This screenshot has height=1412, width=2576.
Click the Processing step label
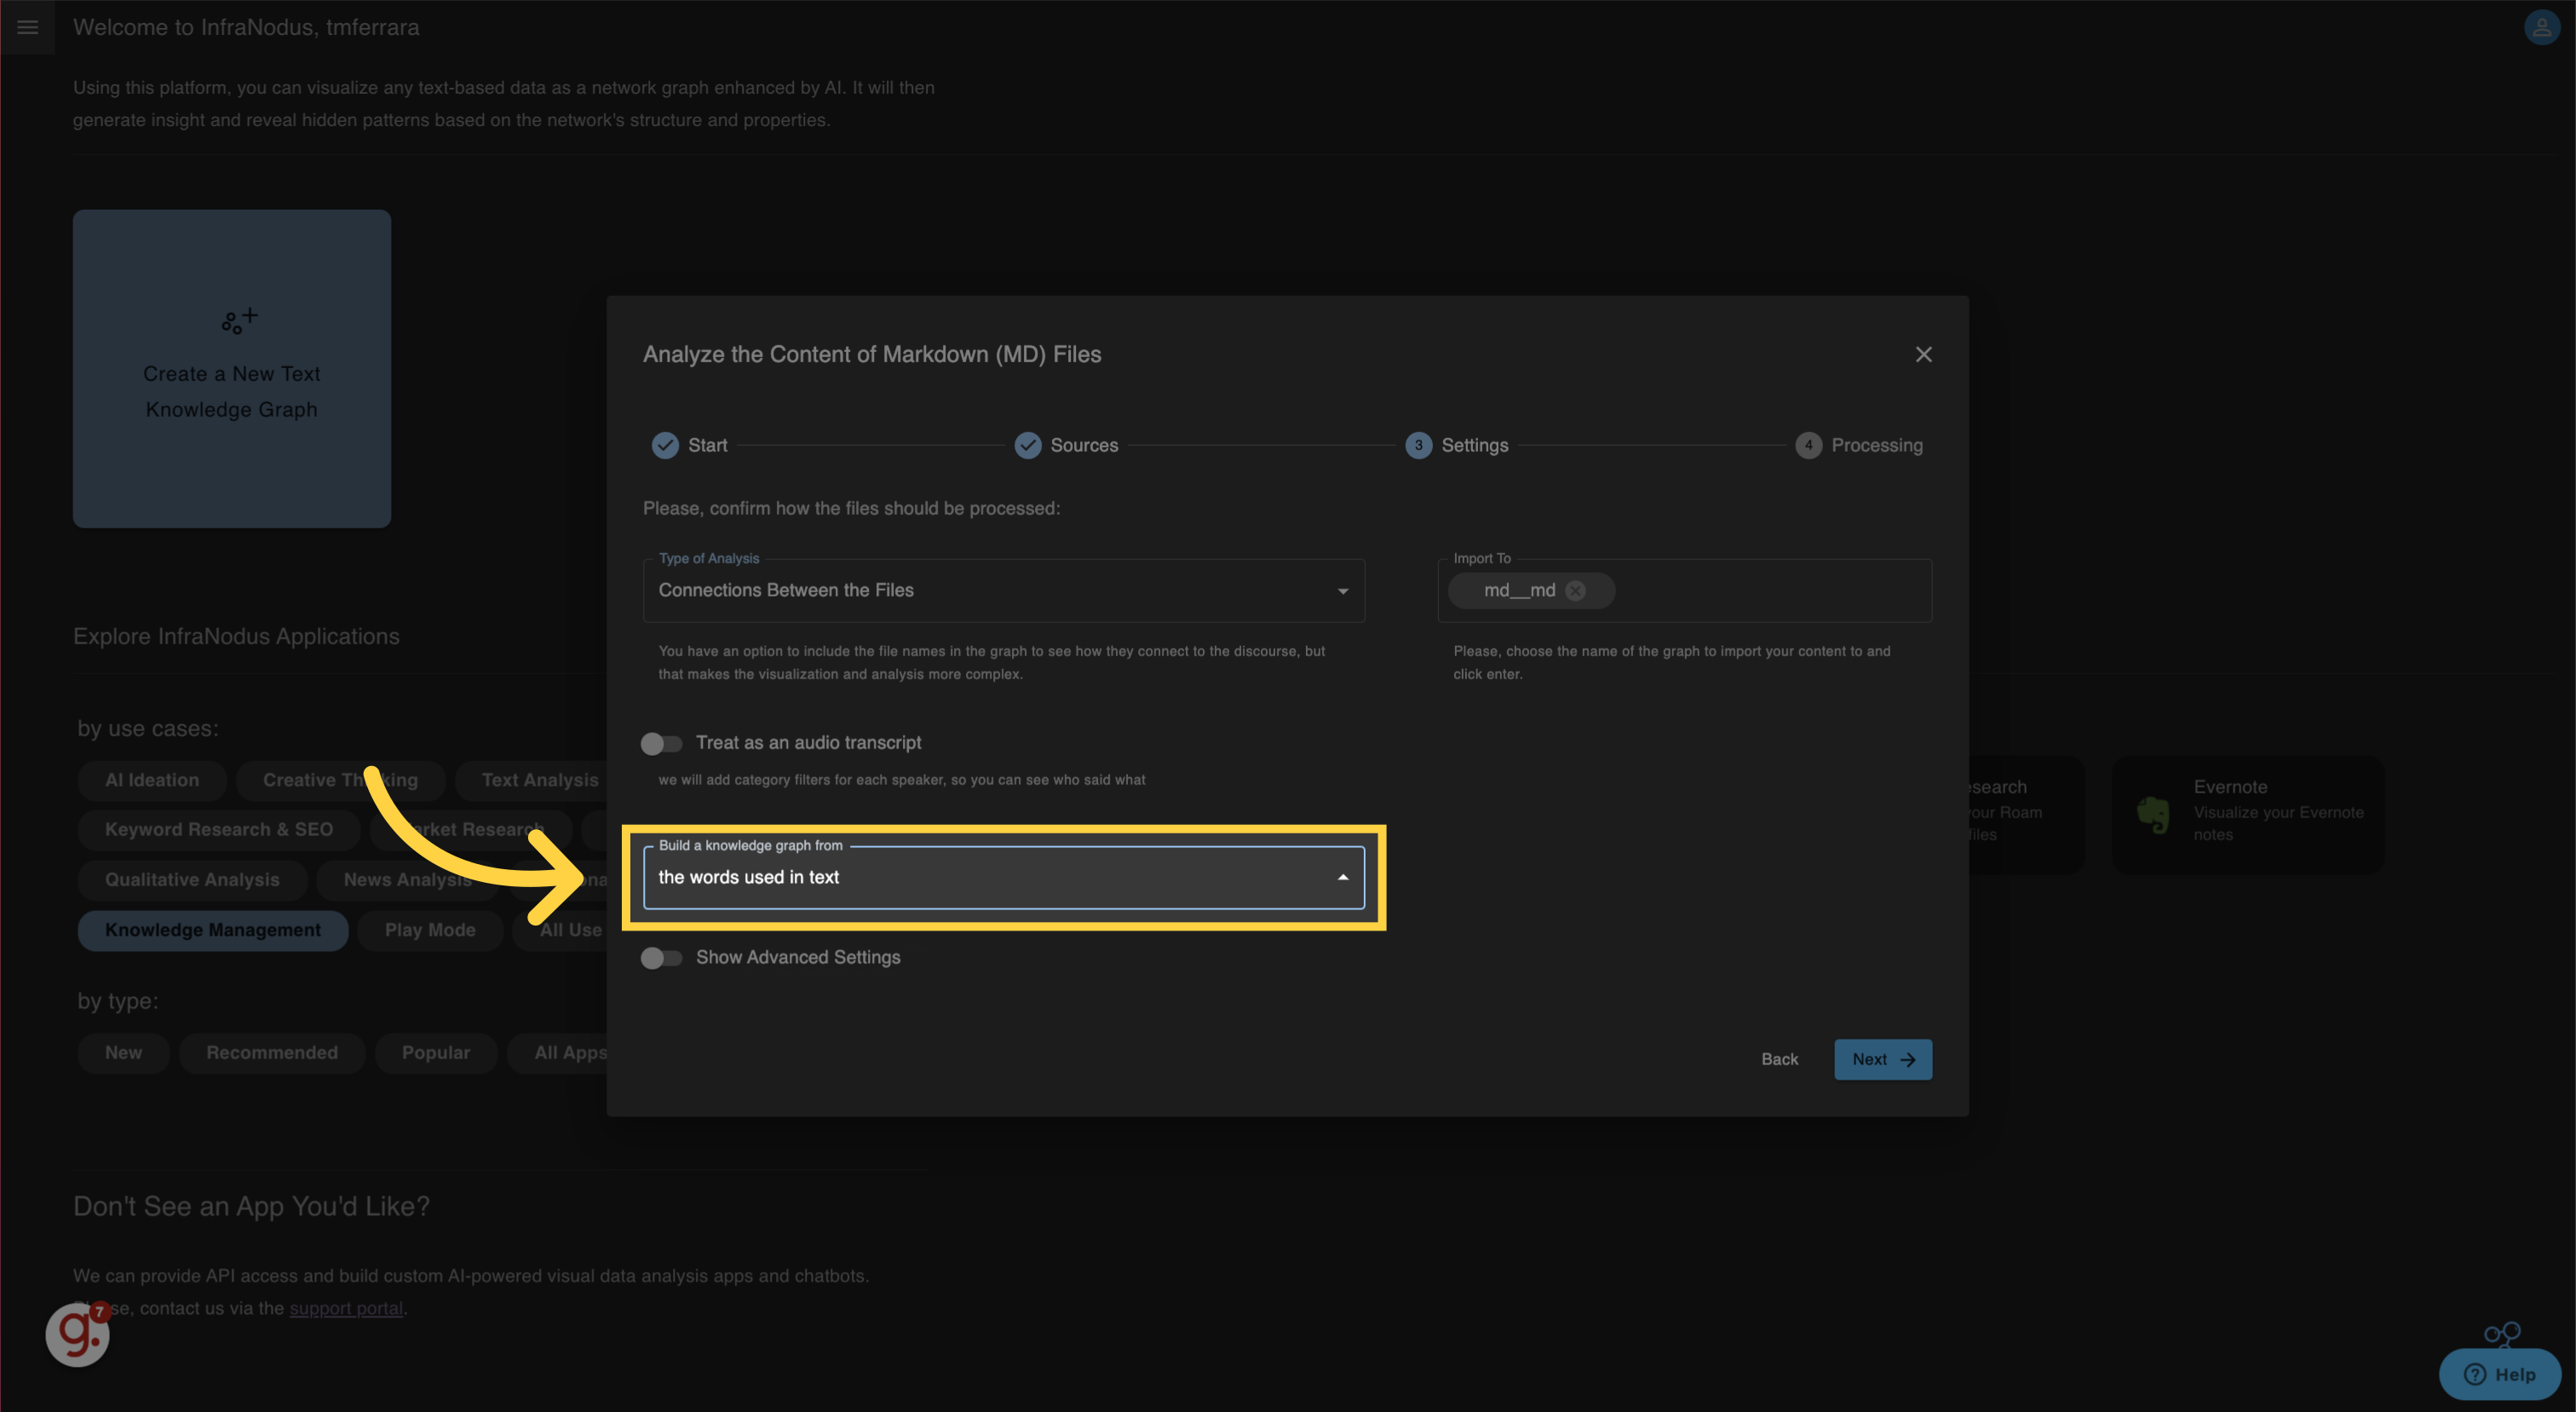point(1876,445)
